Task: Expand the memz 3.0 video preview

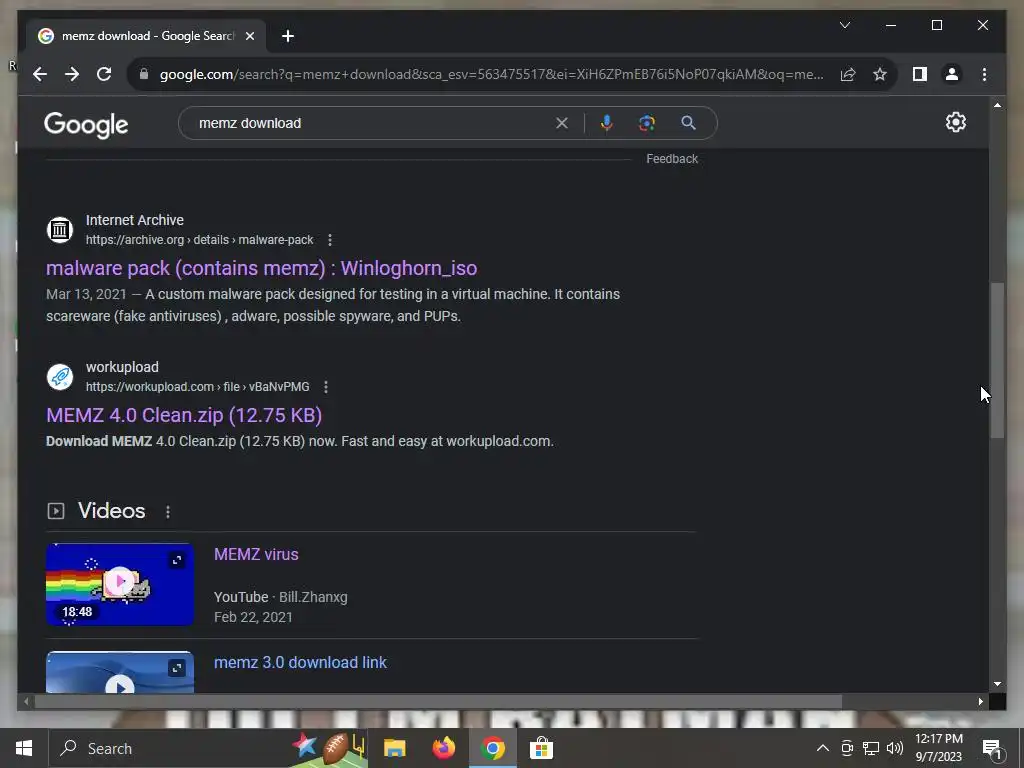Action: 177,668
